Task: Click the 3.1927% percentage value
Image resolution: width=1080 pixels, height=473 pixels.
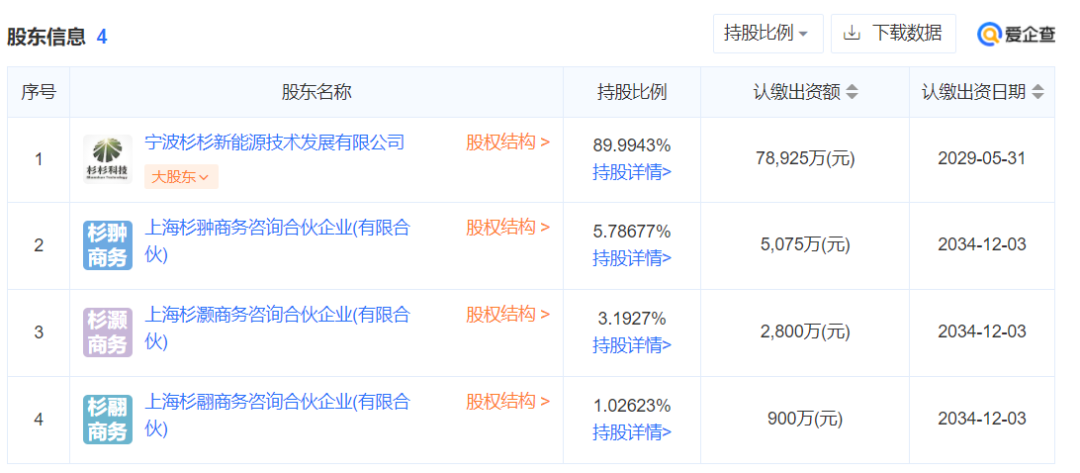Action: pyautogui.click(x=632, y=319)
